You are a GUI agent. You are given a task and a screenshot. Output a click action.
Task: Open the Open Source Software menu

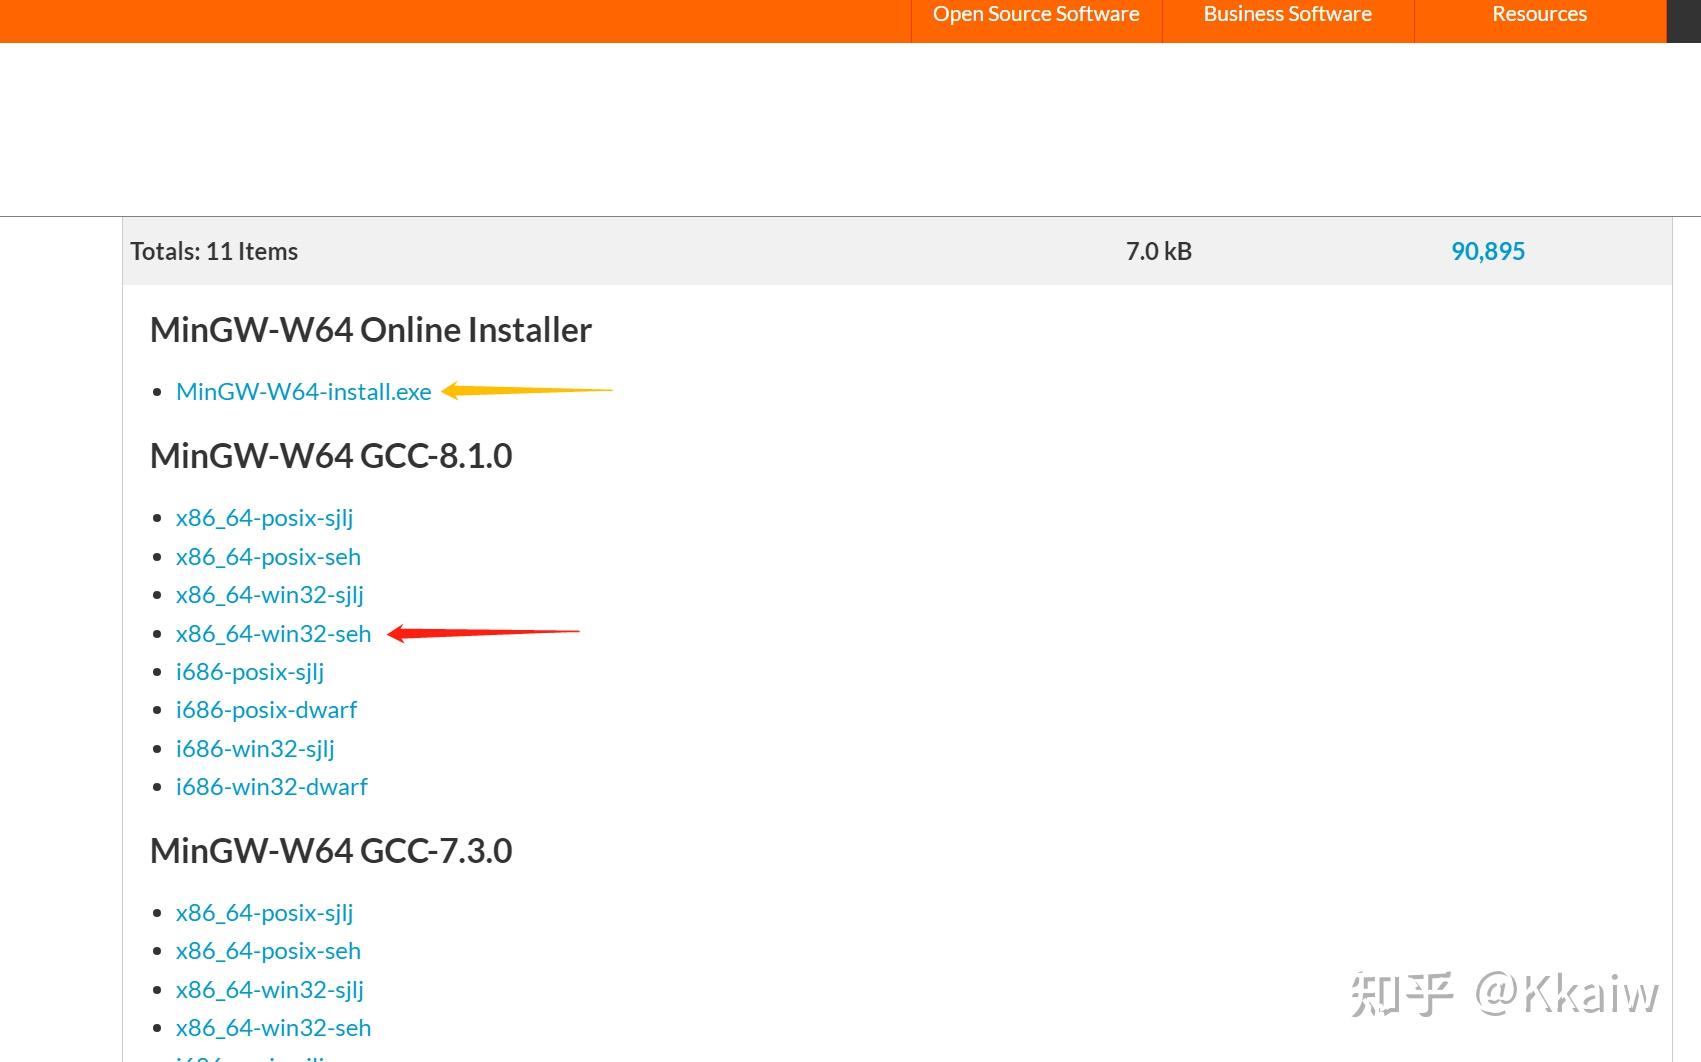point(1036,14)
